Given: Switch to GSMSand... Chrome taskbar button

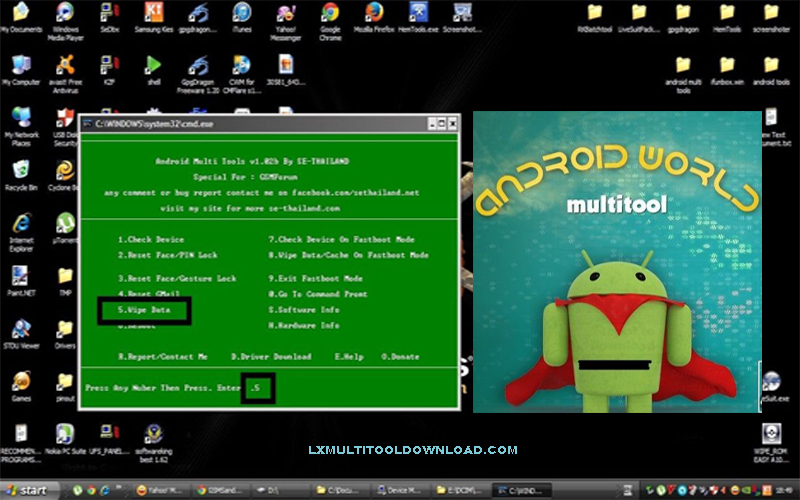Looking at the screenshot, I should click(x=221, y=490).
